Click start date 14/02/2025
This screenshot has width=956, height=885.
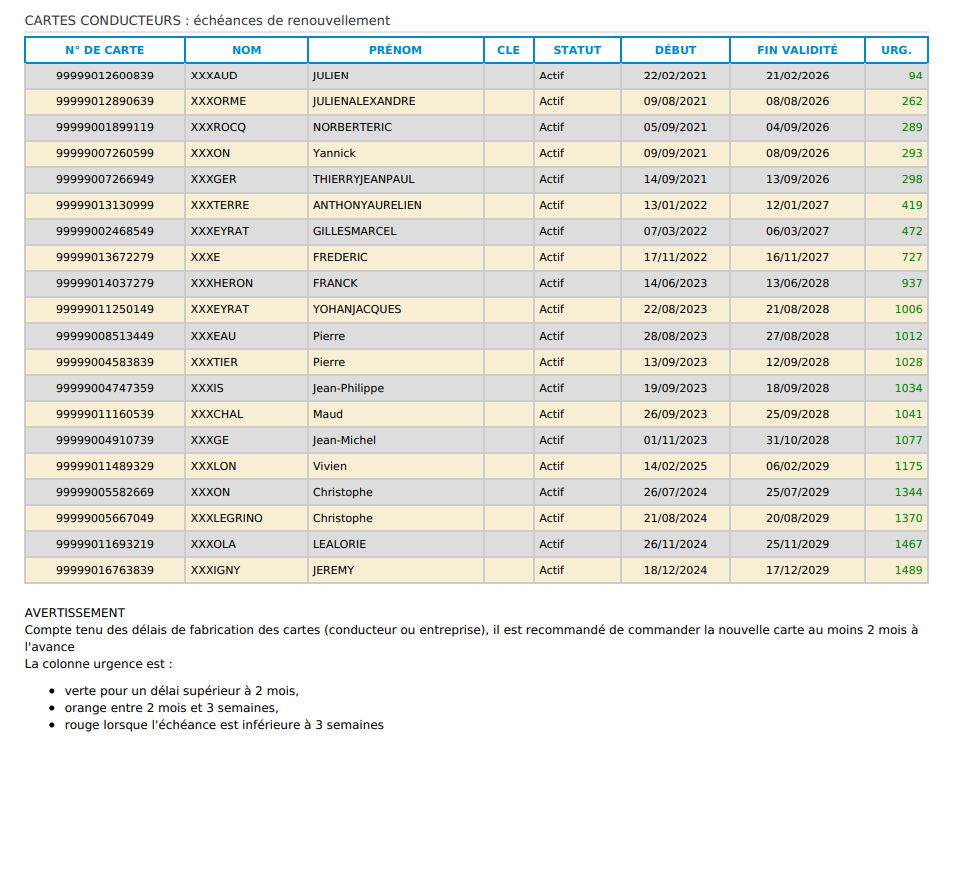[x=675, y=466]
